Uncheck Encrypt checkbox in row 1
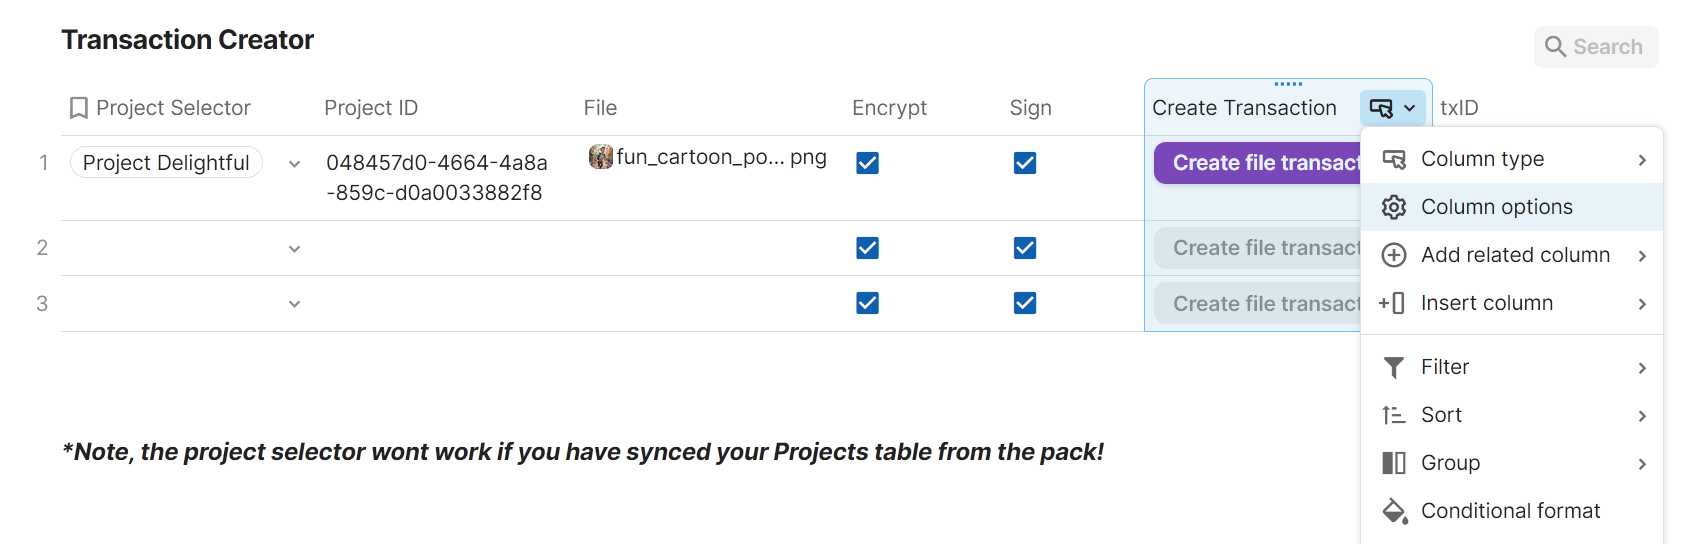 point(868,163)
